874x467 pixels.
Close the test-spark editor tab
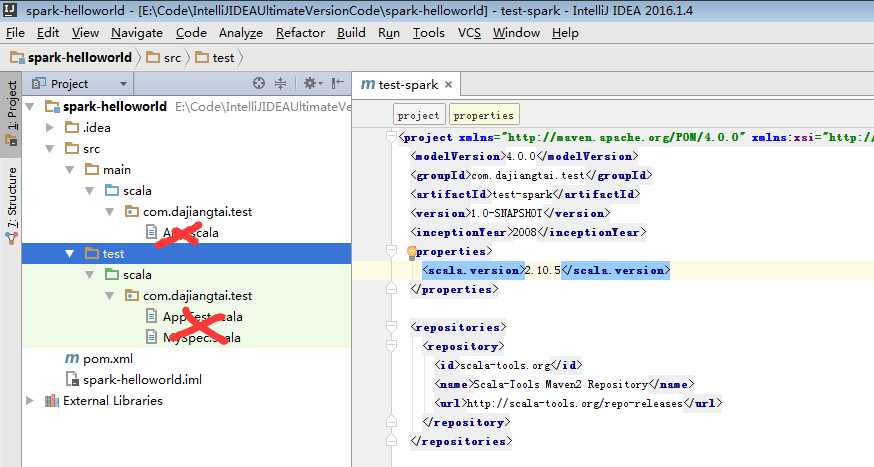448,85
